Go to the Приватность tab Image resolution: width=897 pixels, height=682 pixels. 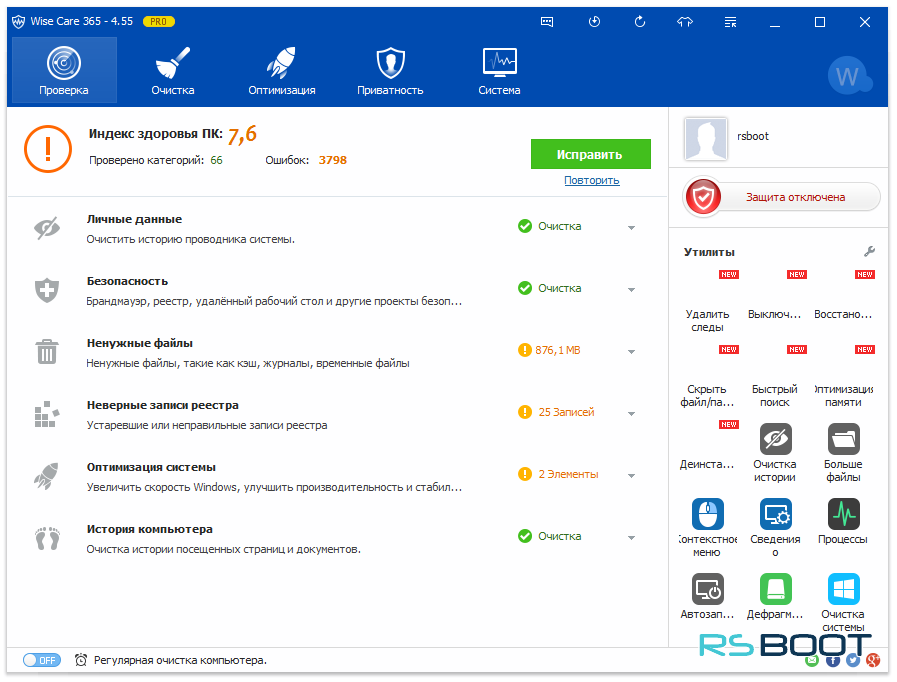pos(390,70)
